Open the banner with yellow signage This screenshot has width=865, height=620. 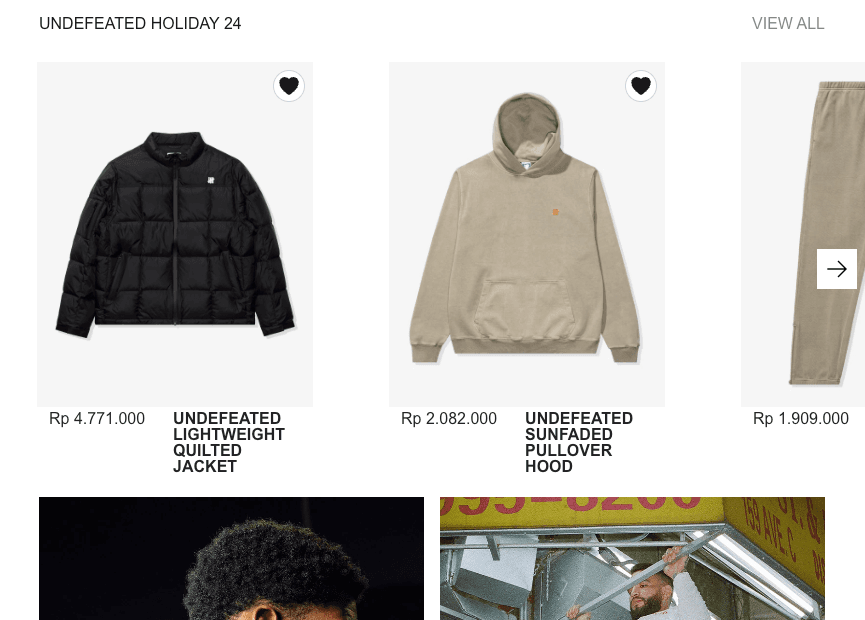[632, 558]
